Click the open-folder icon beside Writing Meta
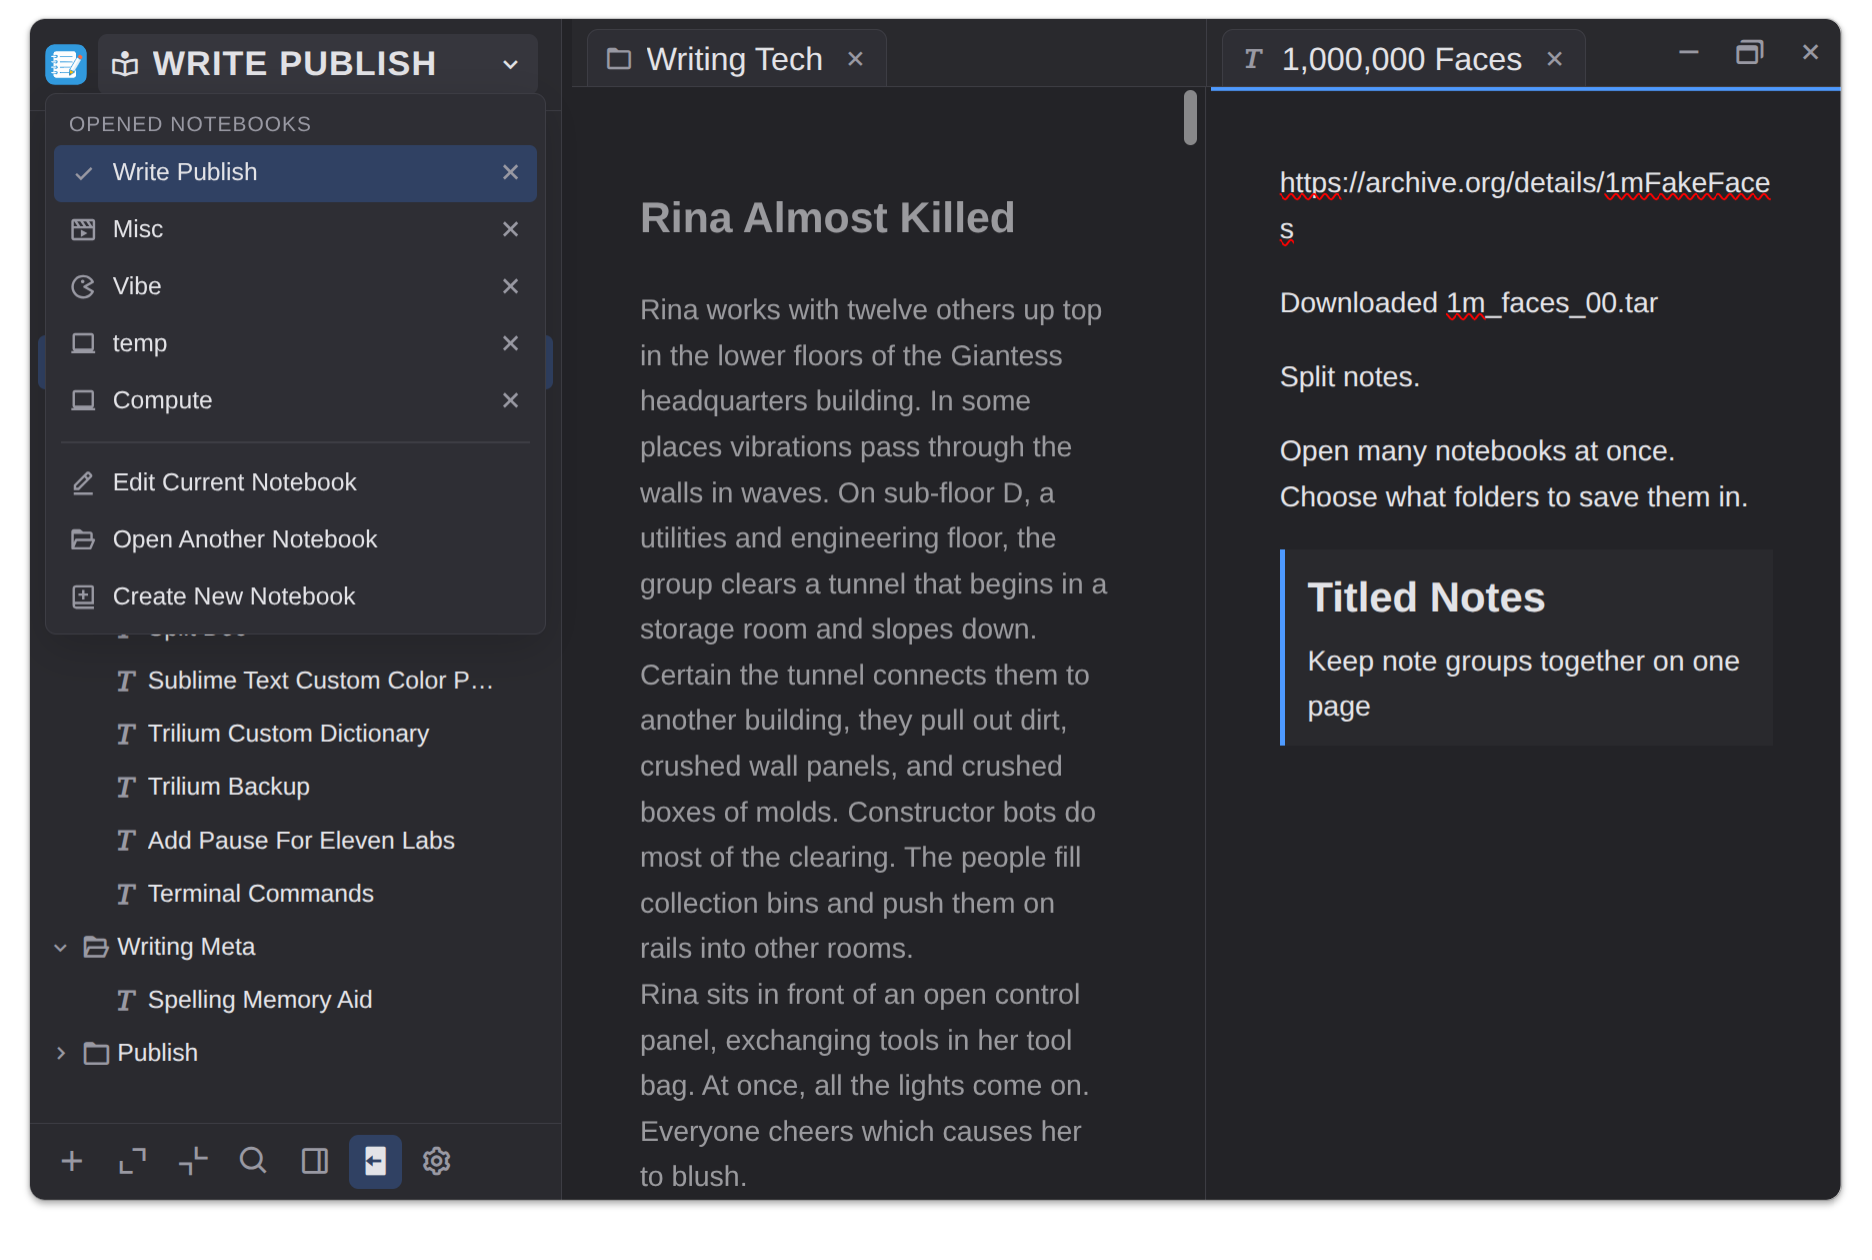The image size is (1872, 1260). (96, 947)
